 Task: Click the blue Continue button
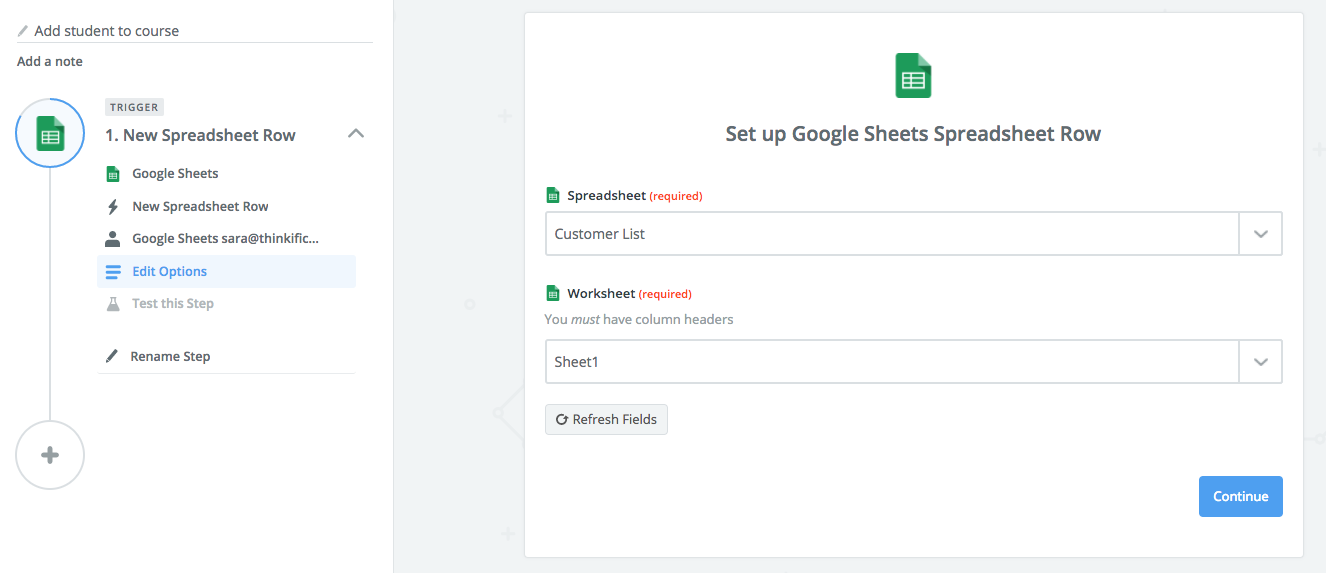pyautogui.click(x=1240, y=496)
